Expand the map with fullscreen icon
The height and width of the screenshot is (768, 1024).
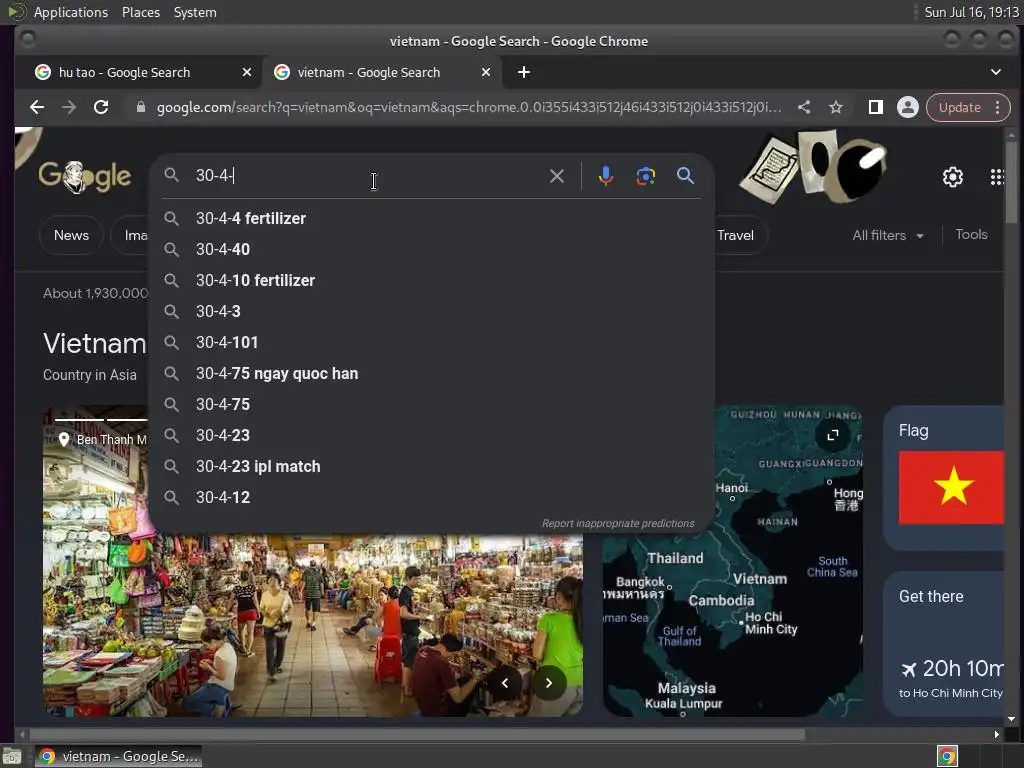pos(833,435)
